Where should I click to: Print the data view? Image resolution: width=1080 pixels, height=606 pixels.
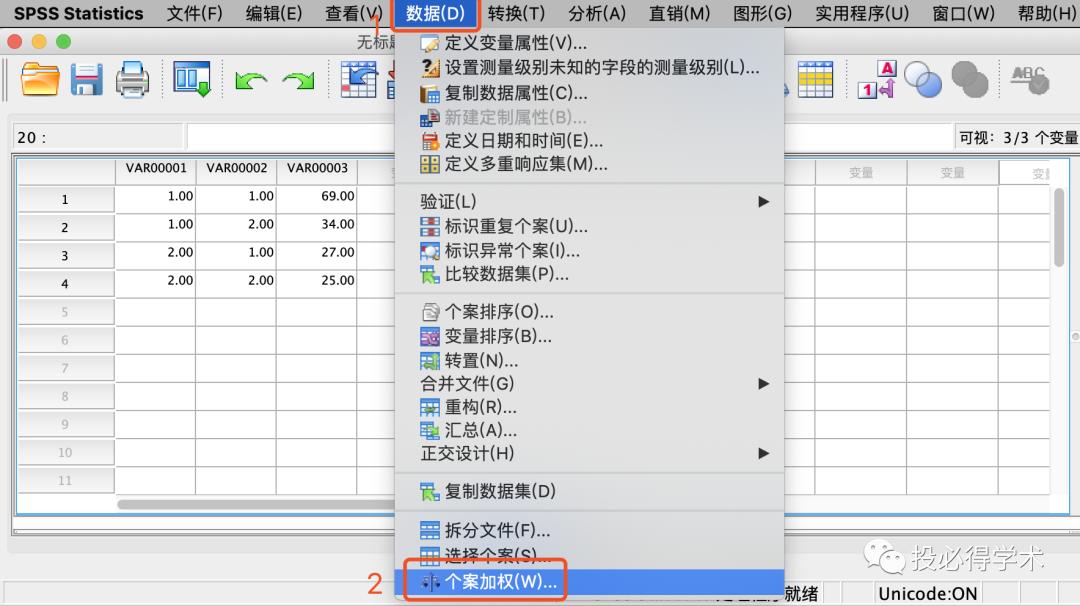coord(132,79)
